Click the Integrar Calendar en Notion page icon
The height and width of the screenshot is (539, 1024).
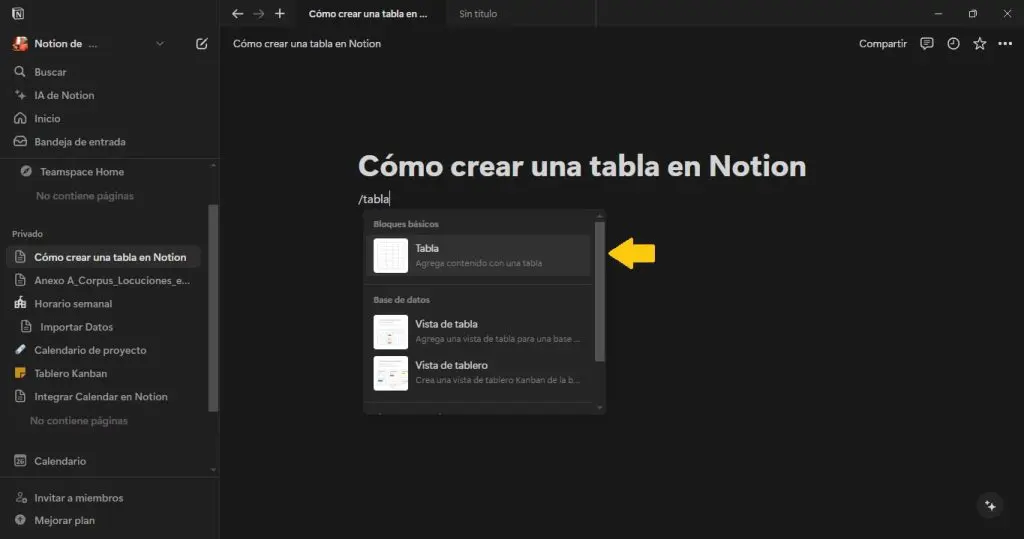[x=20, y=396]
